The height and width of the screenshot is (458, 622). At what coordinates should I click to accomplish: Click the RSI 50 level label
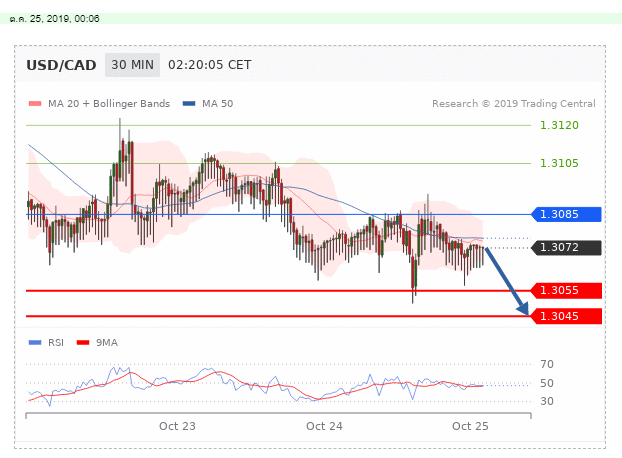547,383
